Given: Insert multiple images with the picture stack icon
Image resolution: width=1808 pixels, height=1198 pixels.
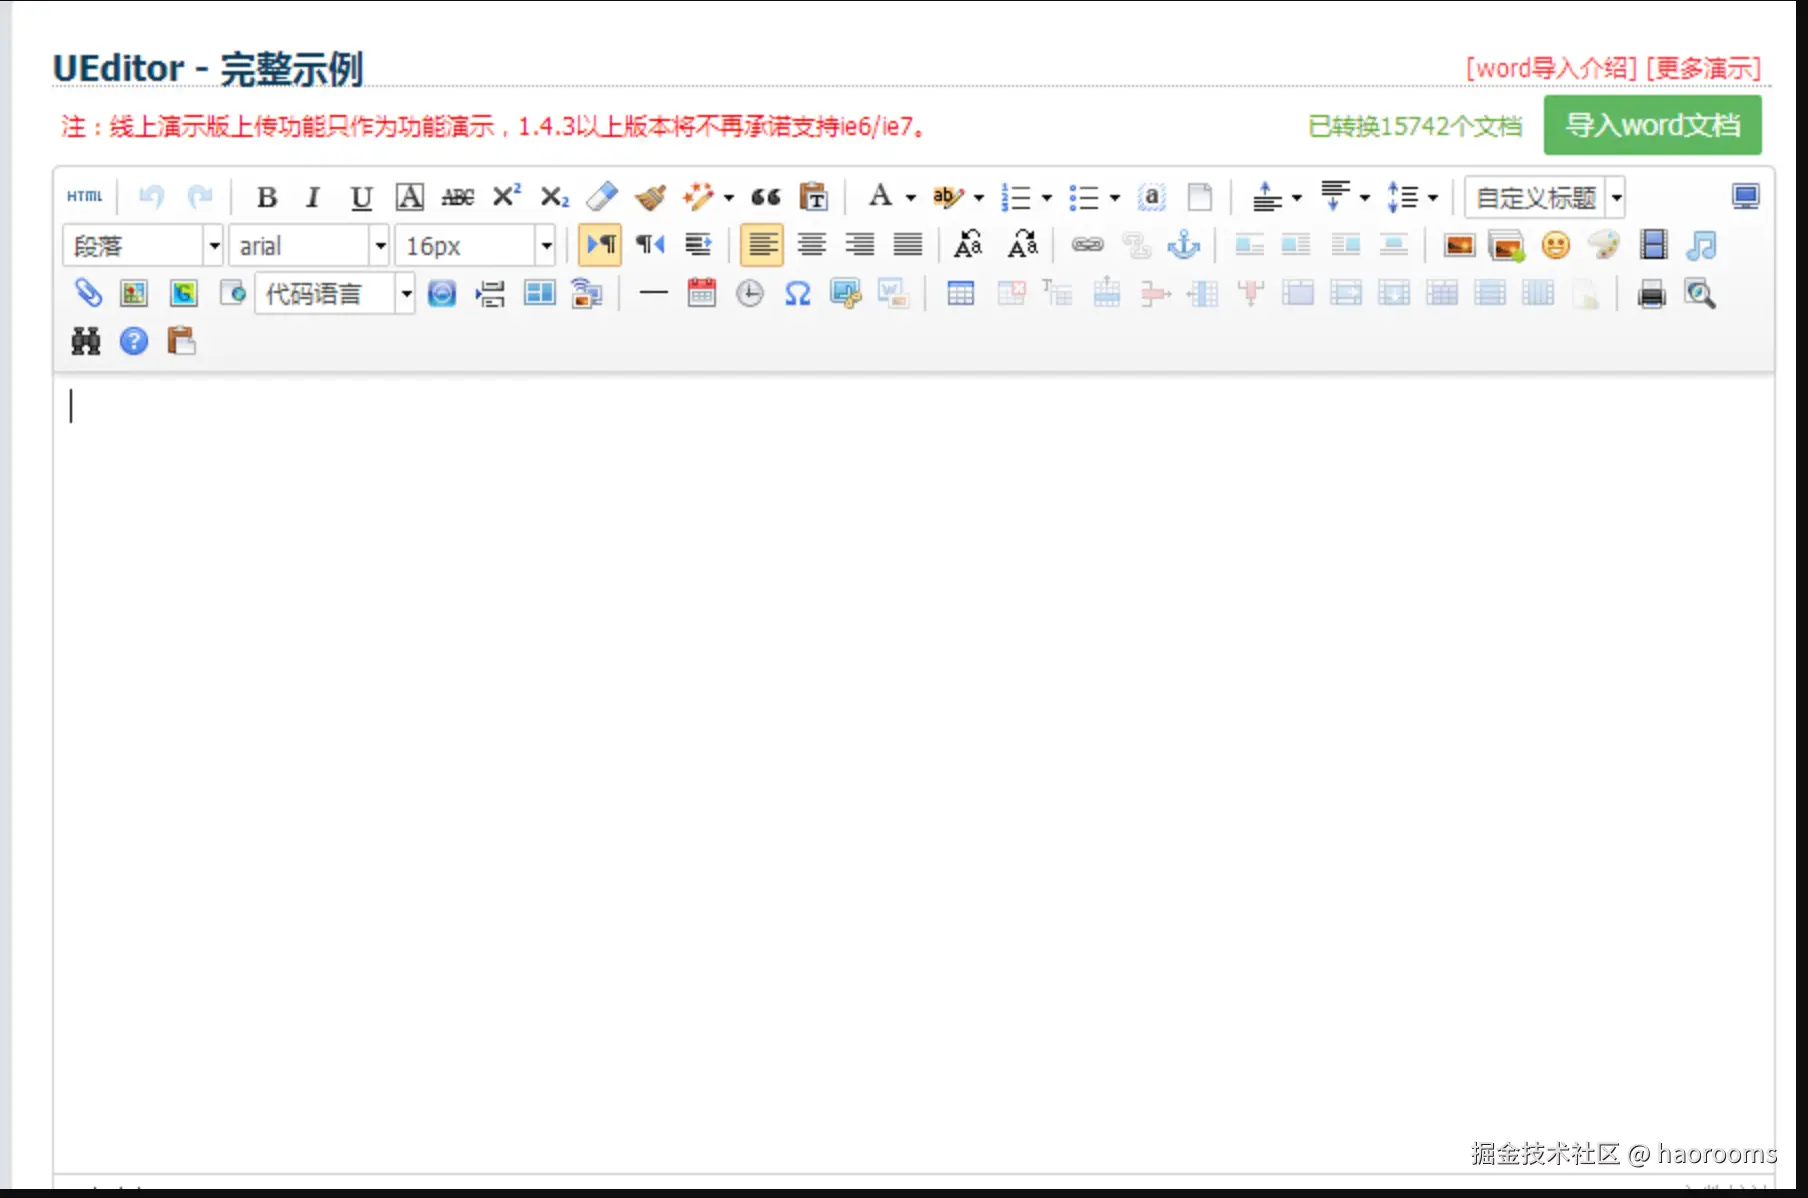Looking at the screenshot, I should pos(1506,245).
